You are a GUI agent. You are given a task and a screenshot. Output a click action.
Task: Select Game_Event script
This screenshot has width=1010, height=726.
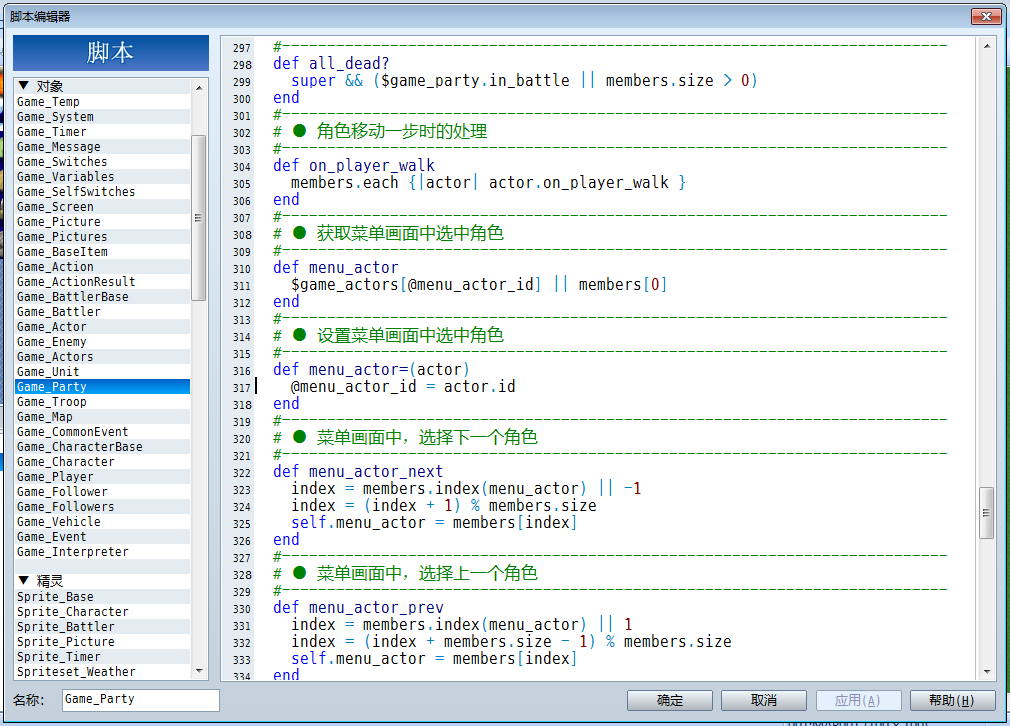(102, 537)
